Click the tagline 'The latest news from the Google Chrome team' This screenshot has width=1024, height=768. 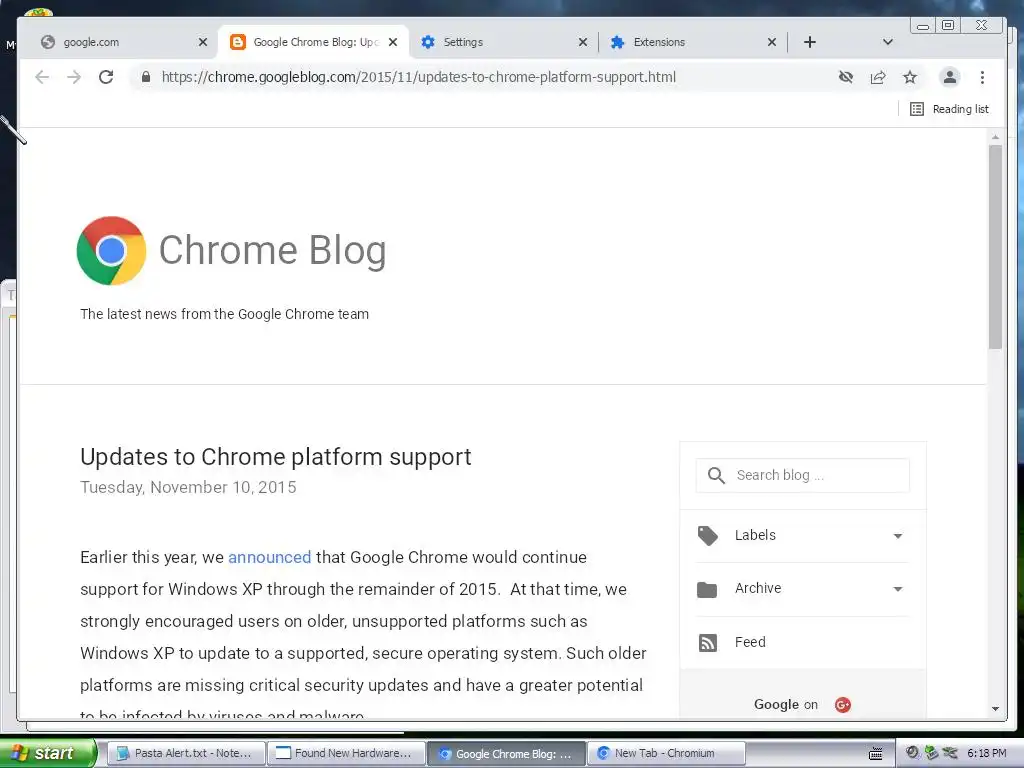[224, 314]
